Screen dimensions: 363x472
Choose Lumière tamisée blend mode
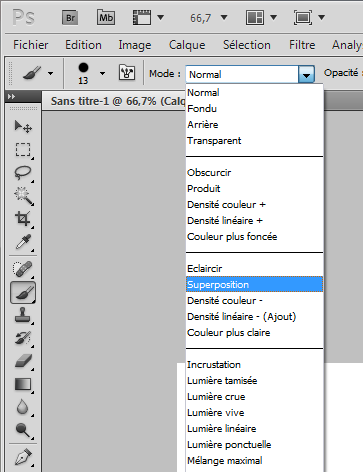pyautogui.click(x=255, y=380)
